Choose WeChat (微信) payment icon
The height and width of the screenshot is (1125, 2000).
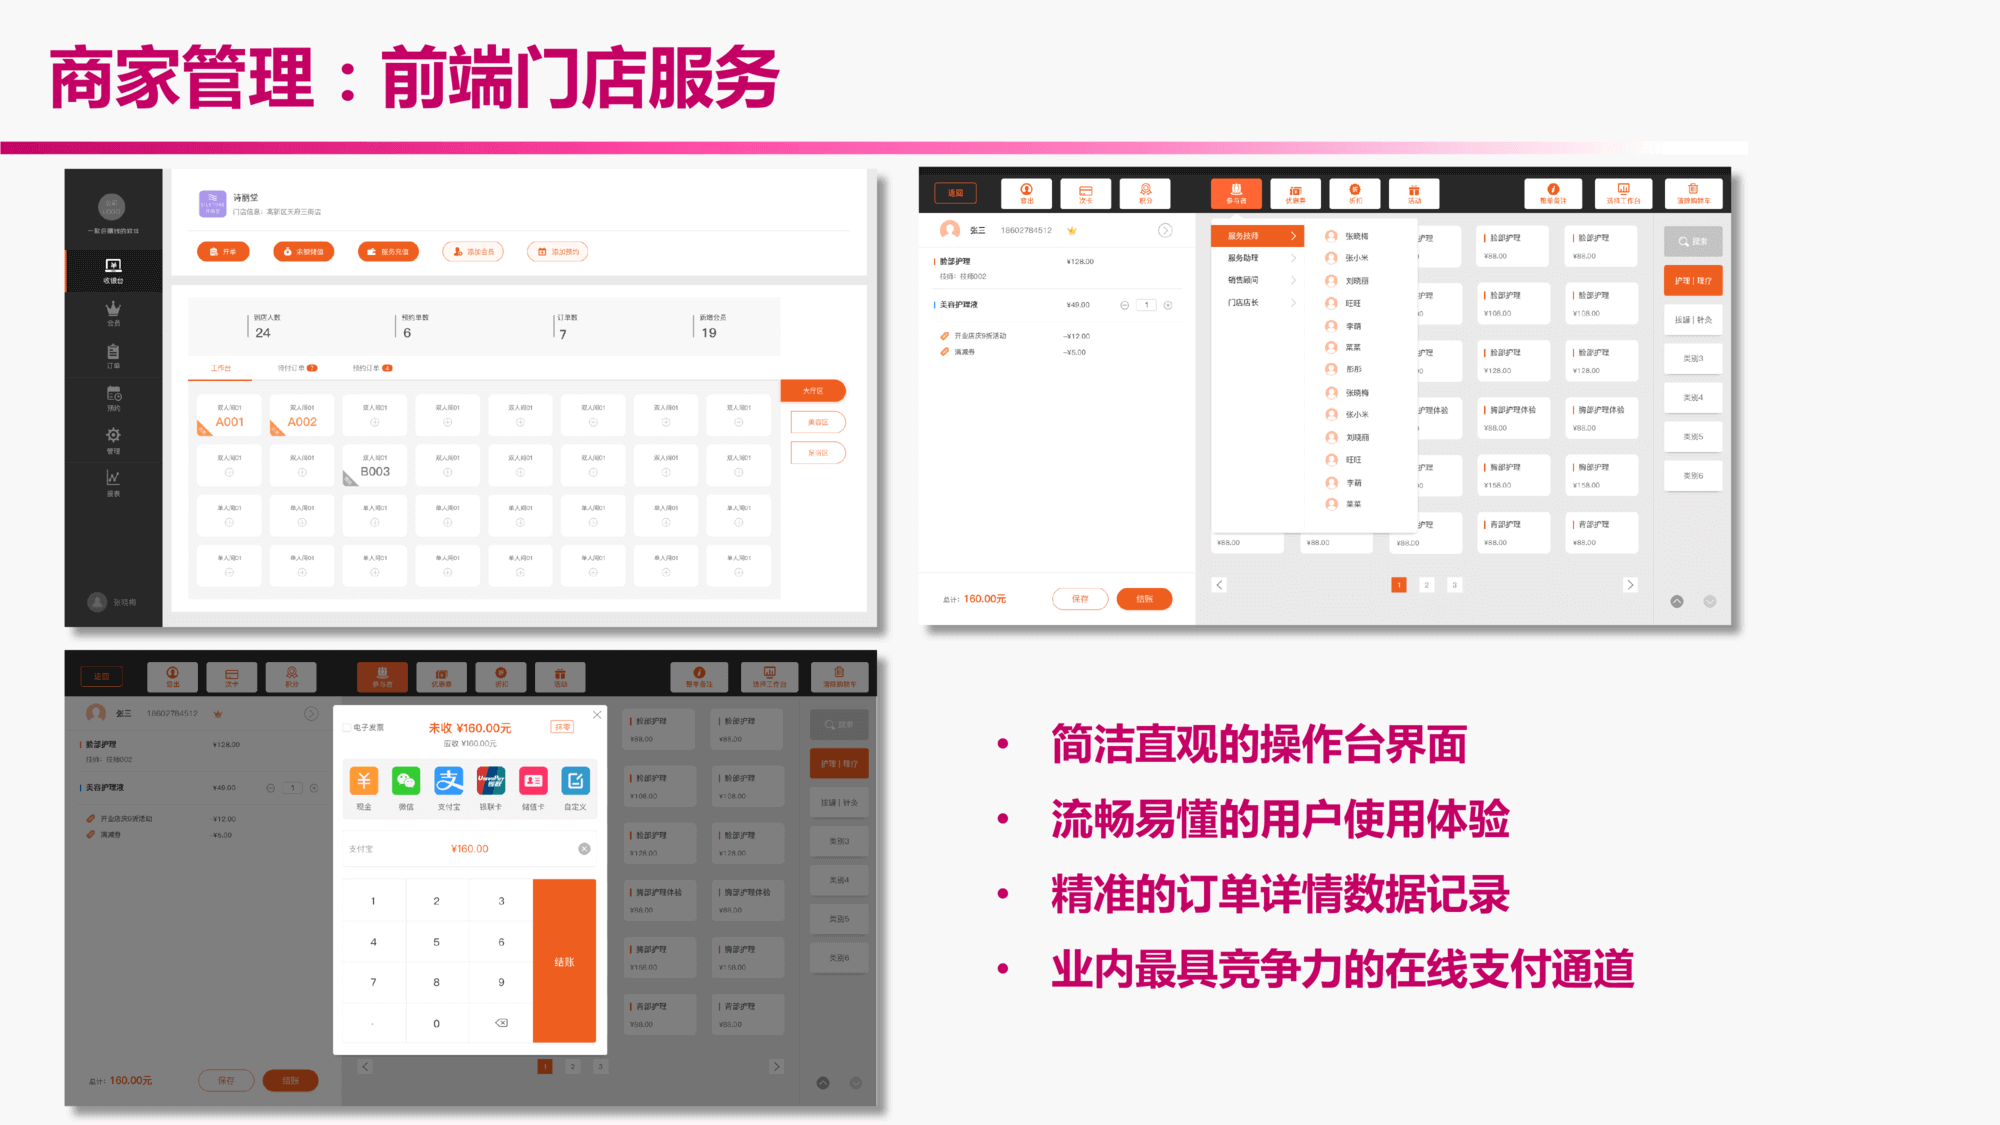[x=406, y=782]
